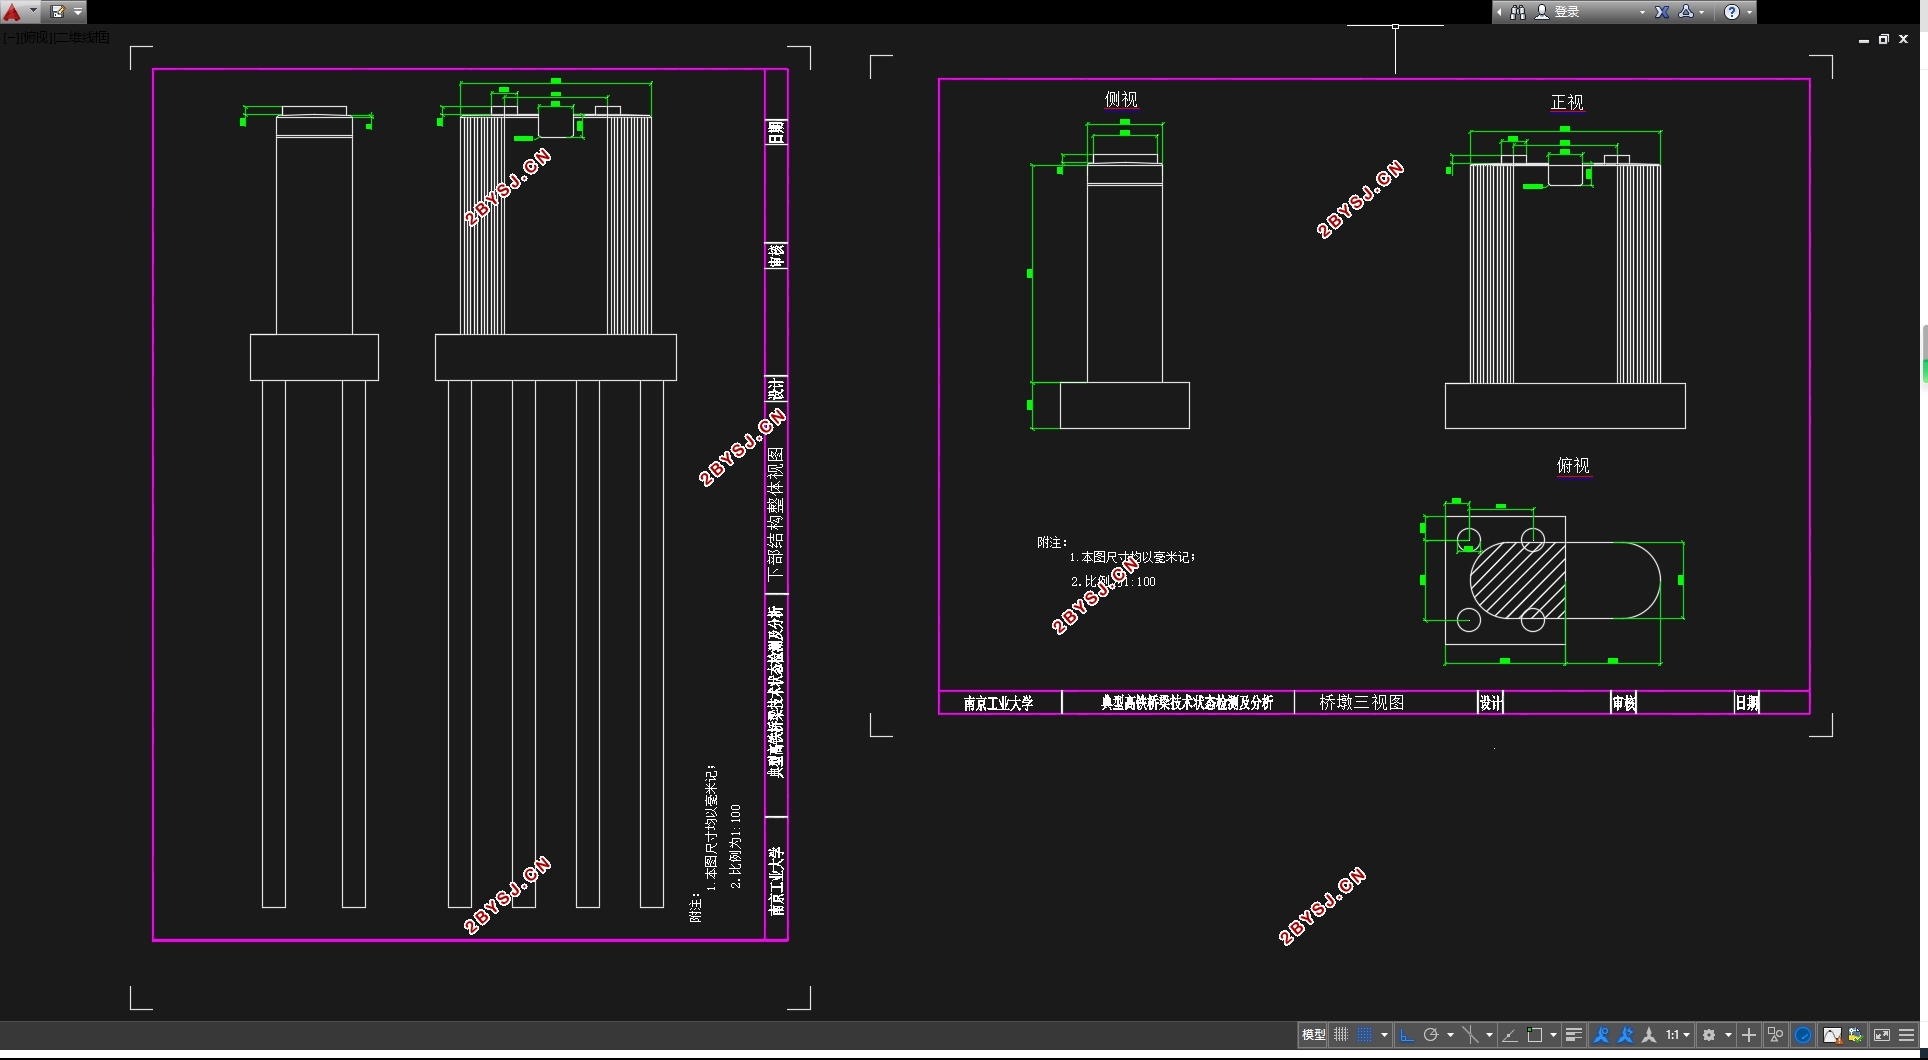Click the Save As quick access icon

pos(57,12)
